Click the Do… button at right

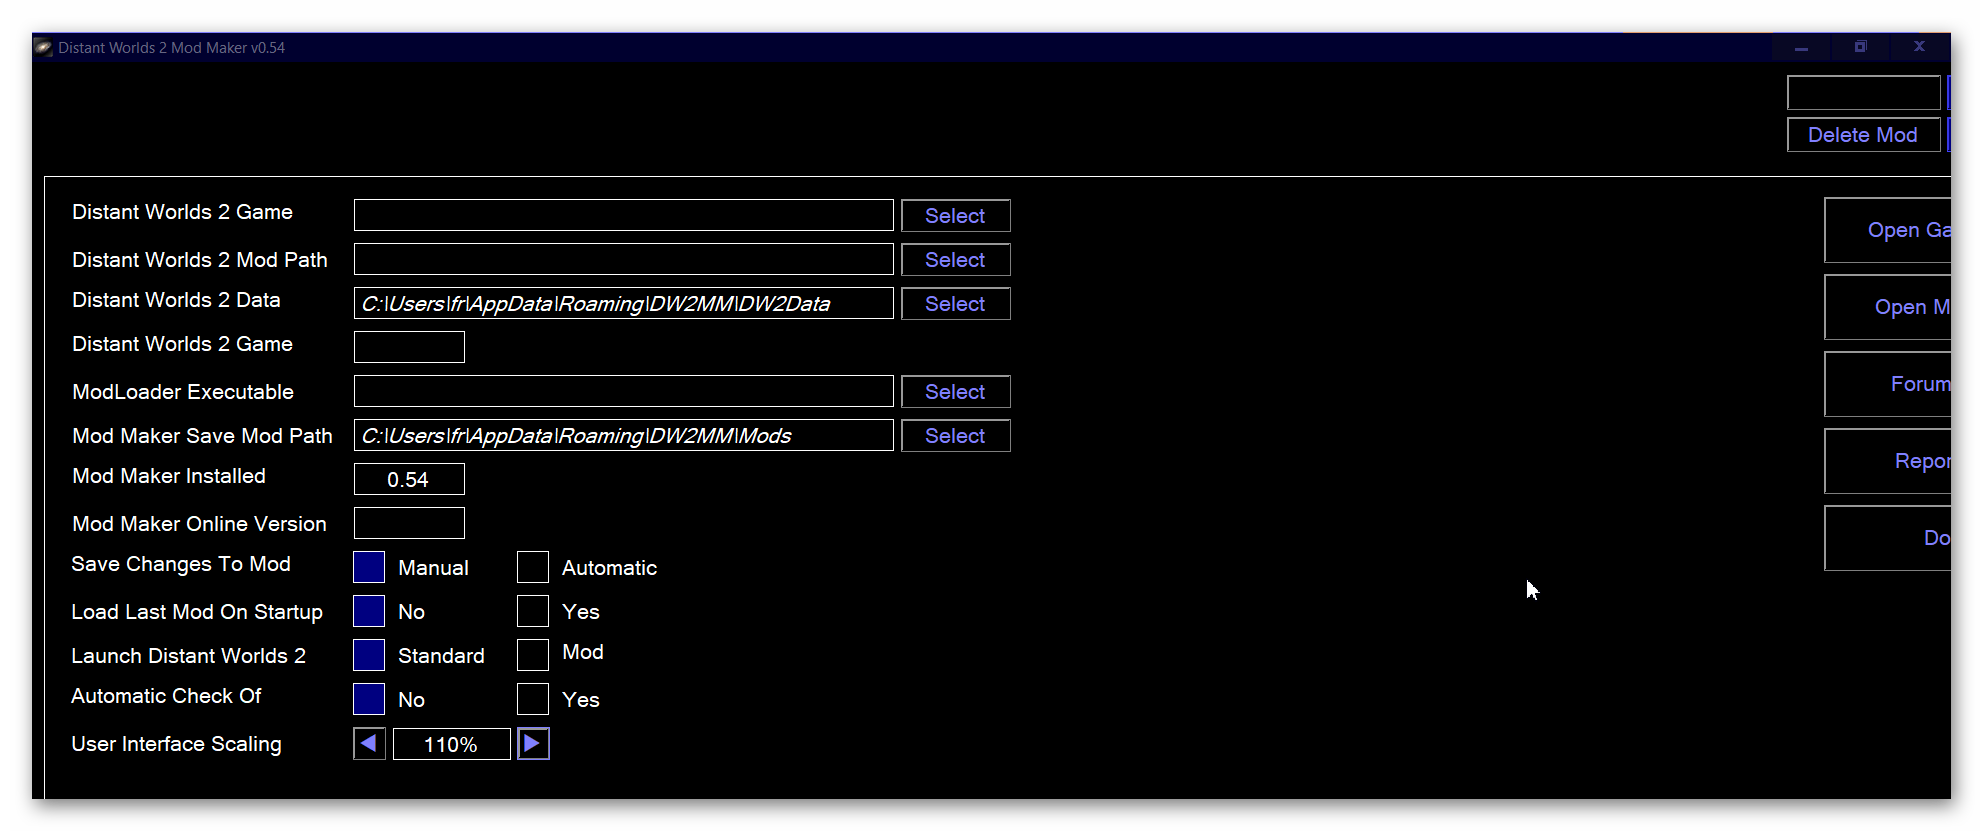[x=1888, y=538]
